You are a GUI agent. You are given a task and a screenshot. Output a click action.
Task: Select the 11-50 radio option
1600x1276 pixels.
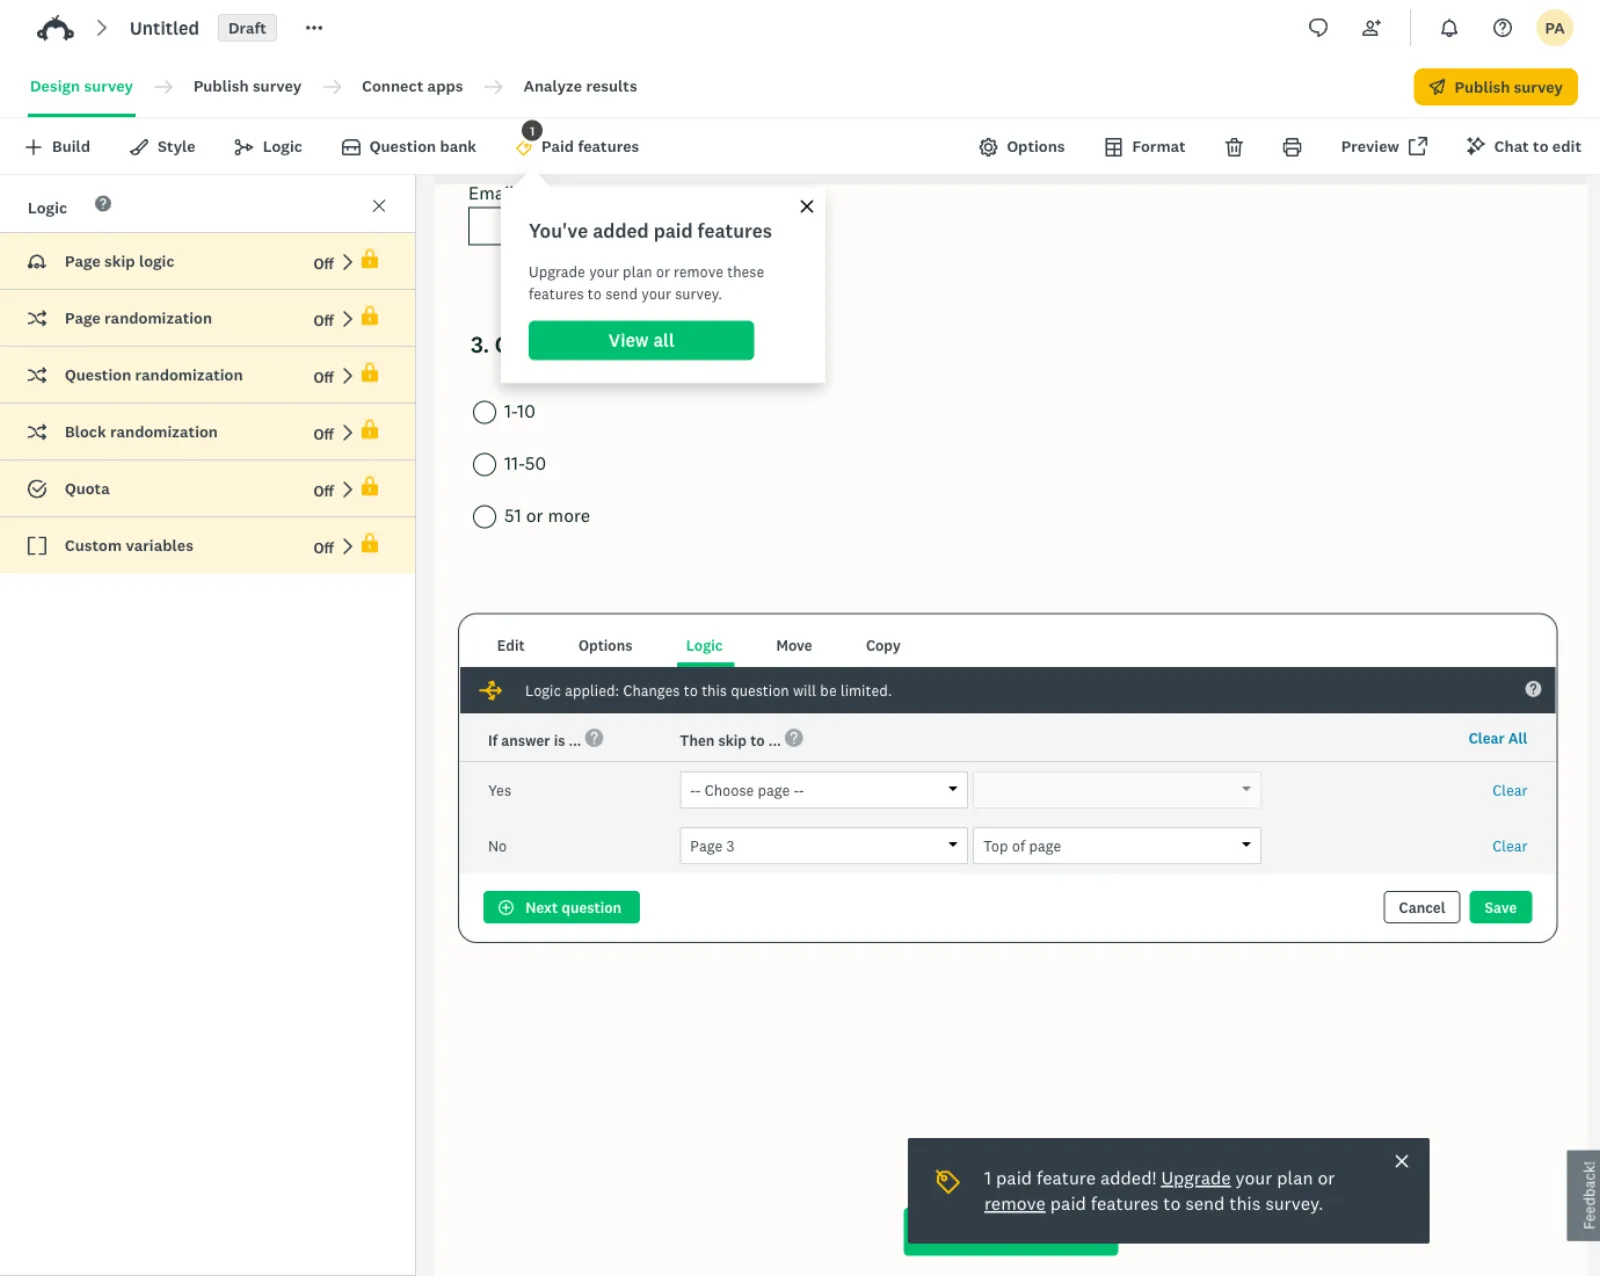click(484, 464)
